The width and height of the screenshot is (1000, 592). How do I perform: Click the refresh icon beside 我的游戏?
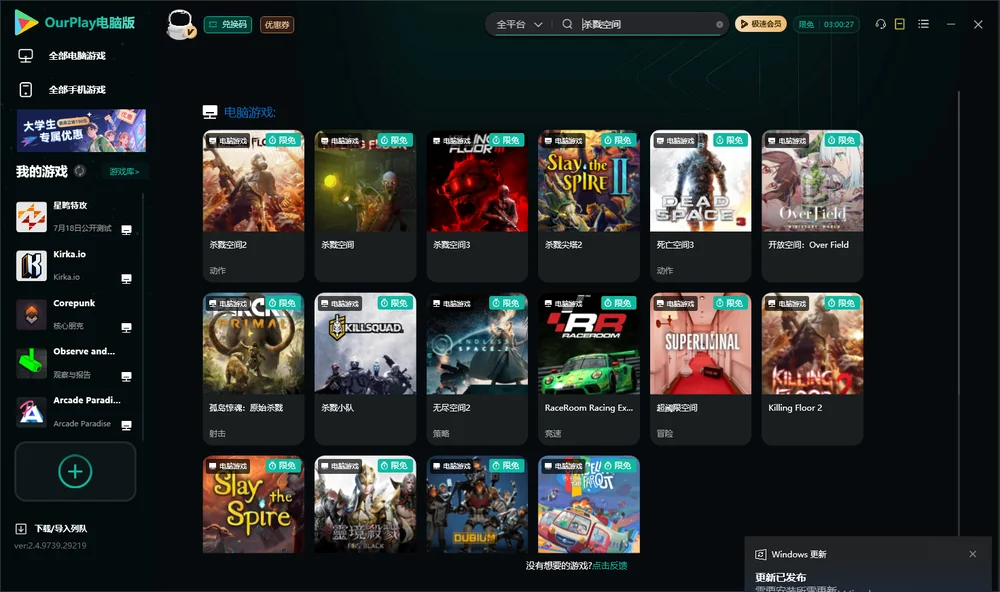(80, 171)
